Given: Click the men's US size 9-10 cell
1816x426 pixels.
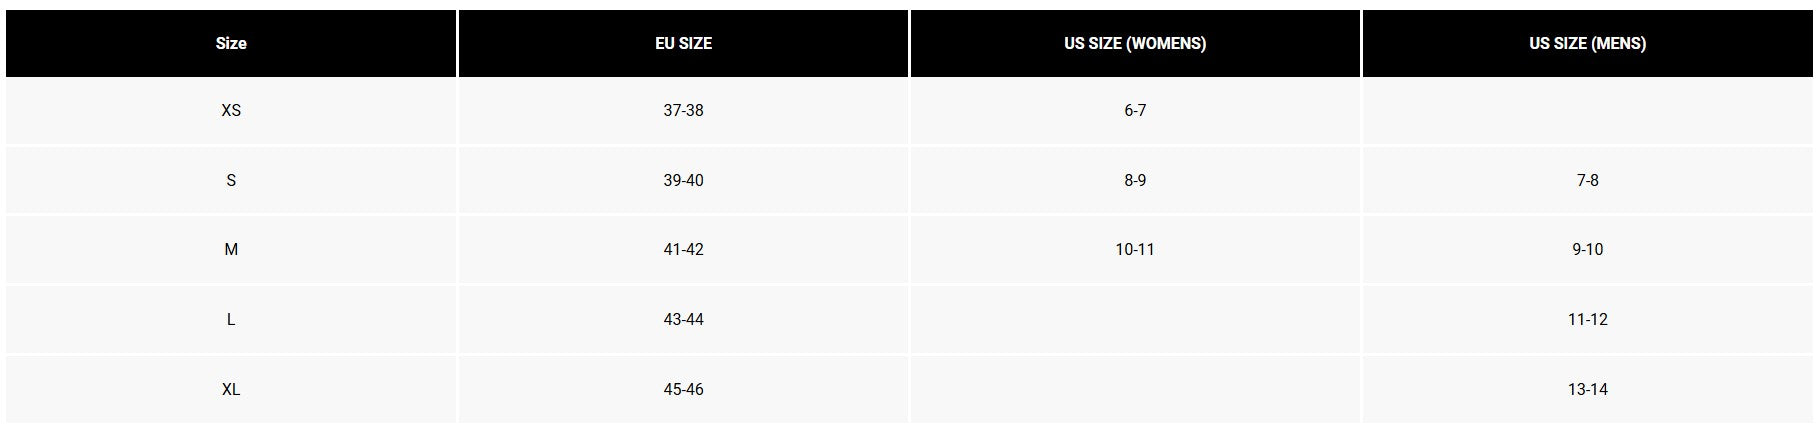Looking at the screenshot, I should 1587,249.
